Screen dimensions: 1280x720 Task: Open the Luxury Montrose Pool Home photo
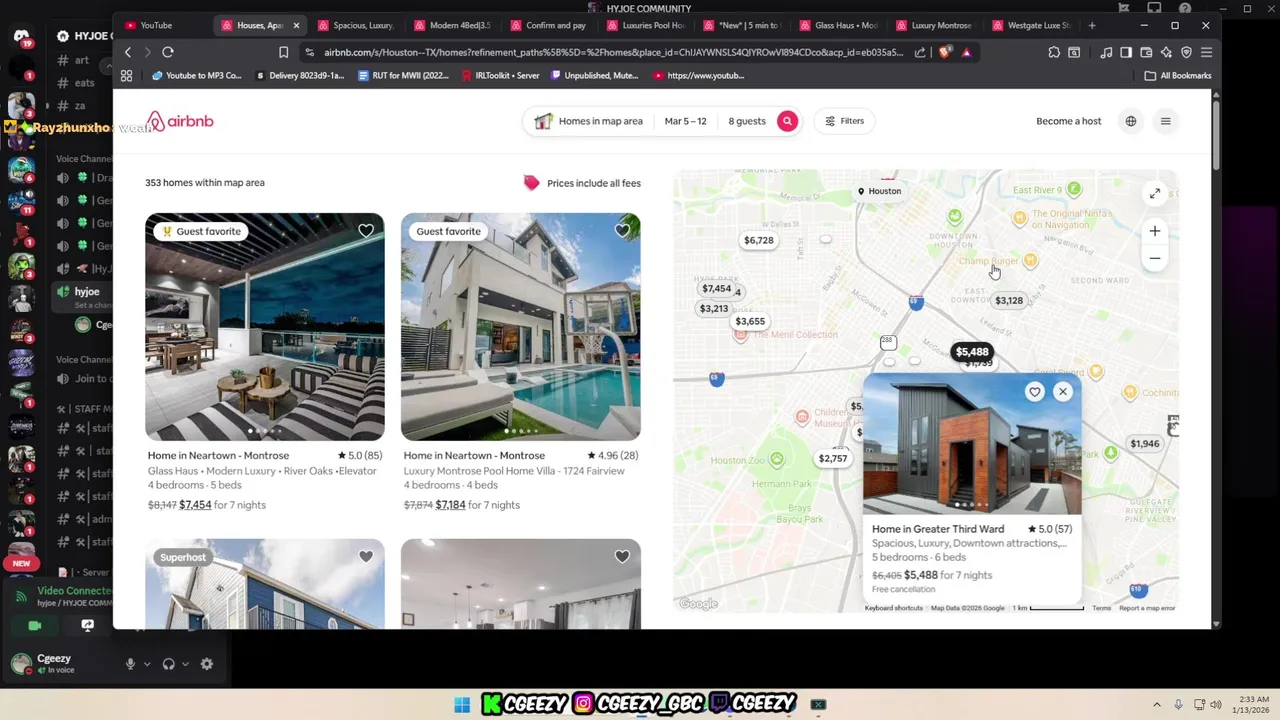(521, 326)
